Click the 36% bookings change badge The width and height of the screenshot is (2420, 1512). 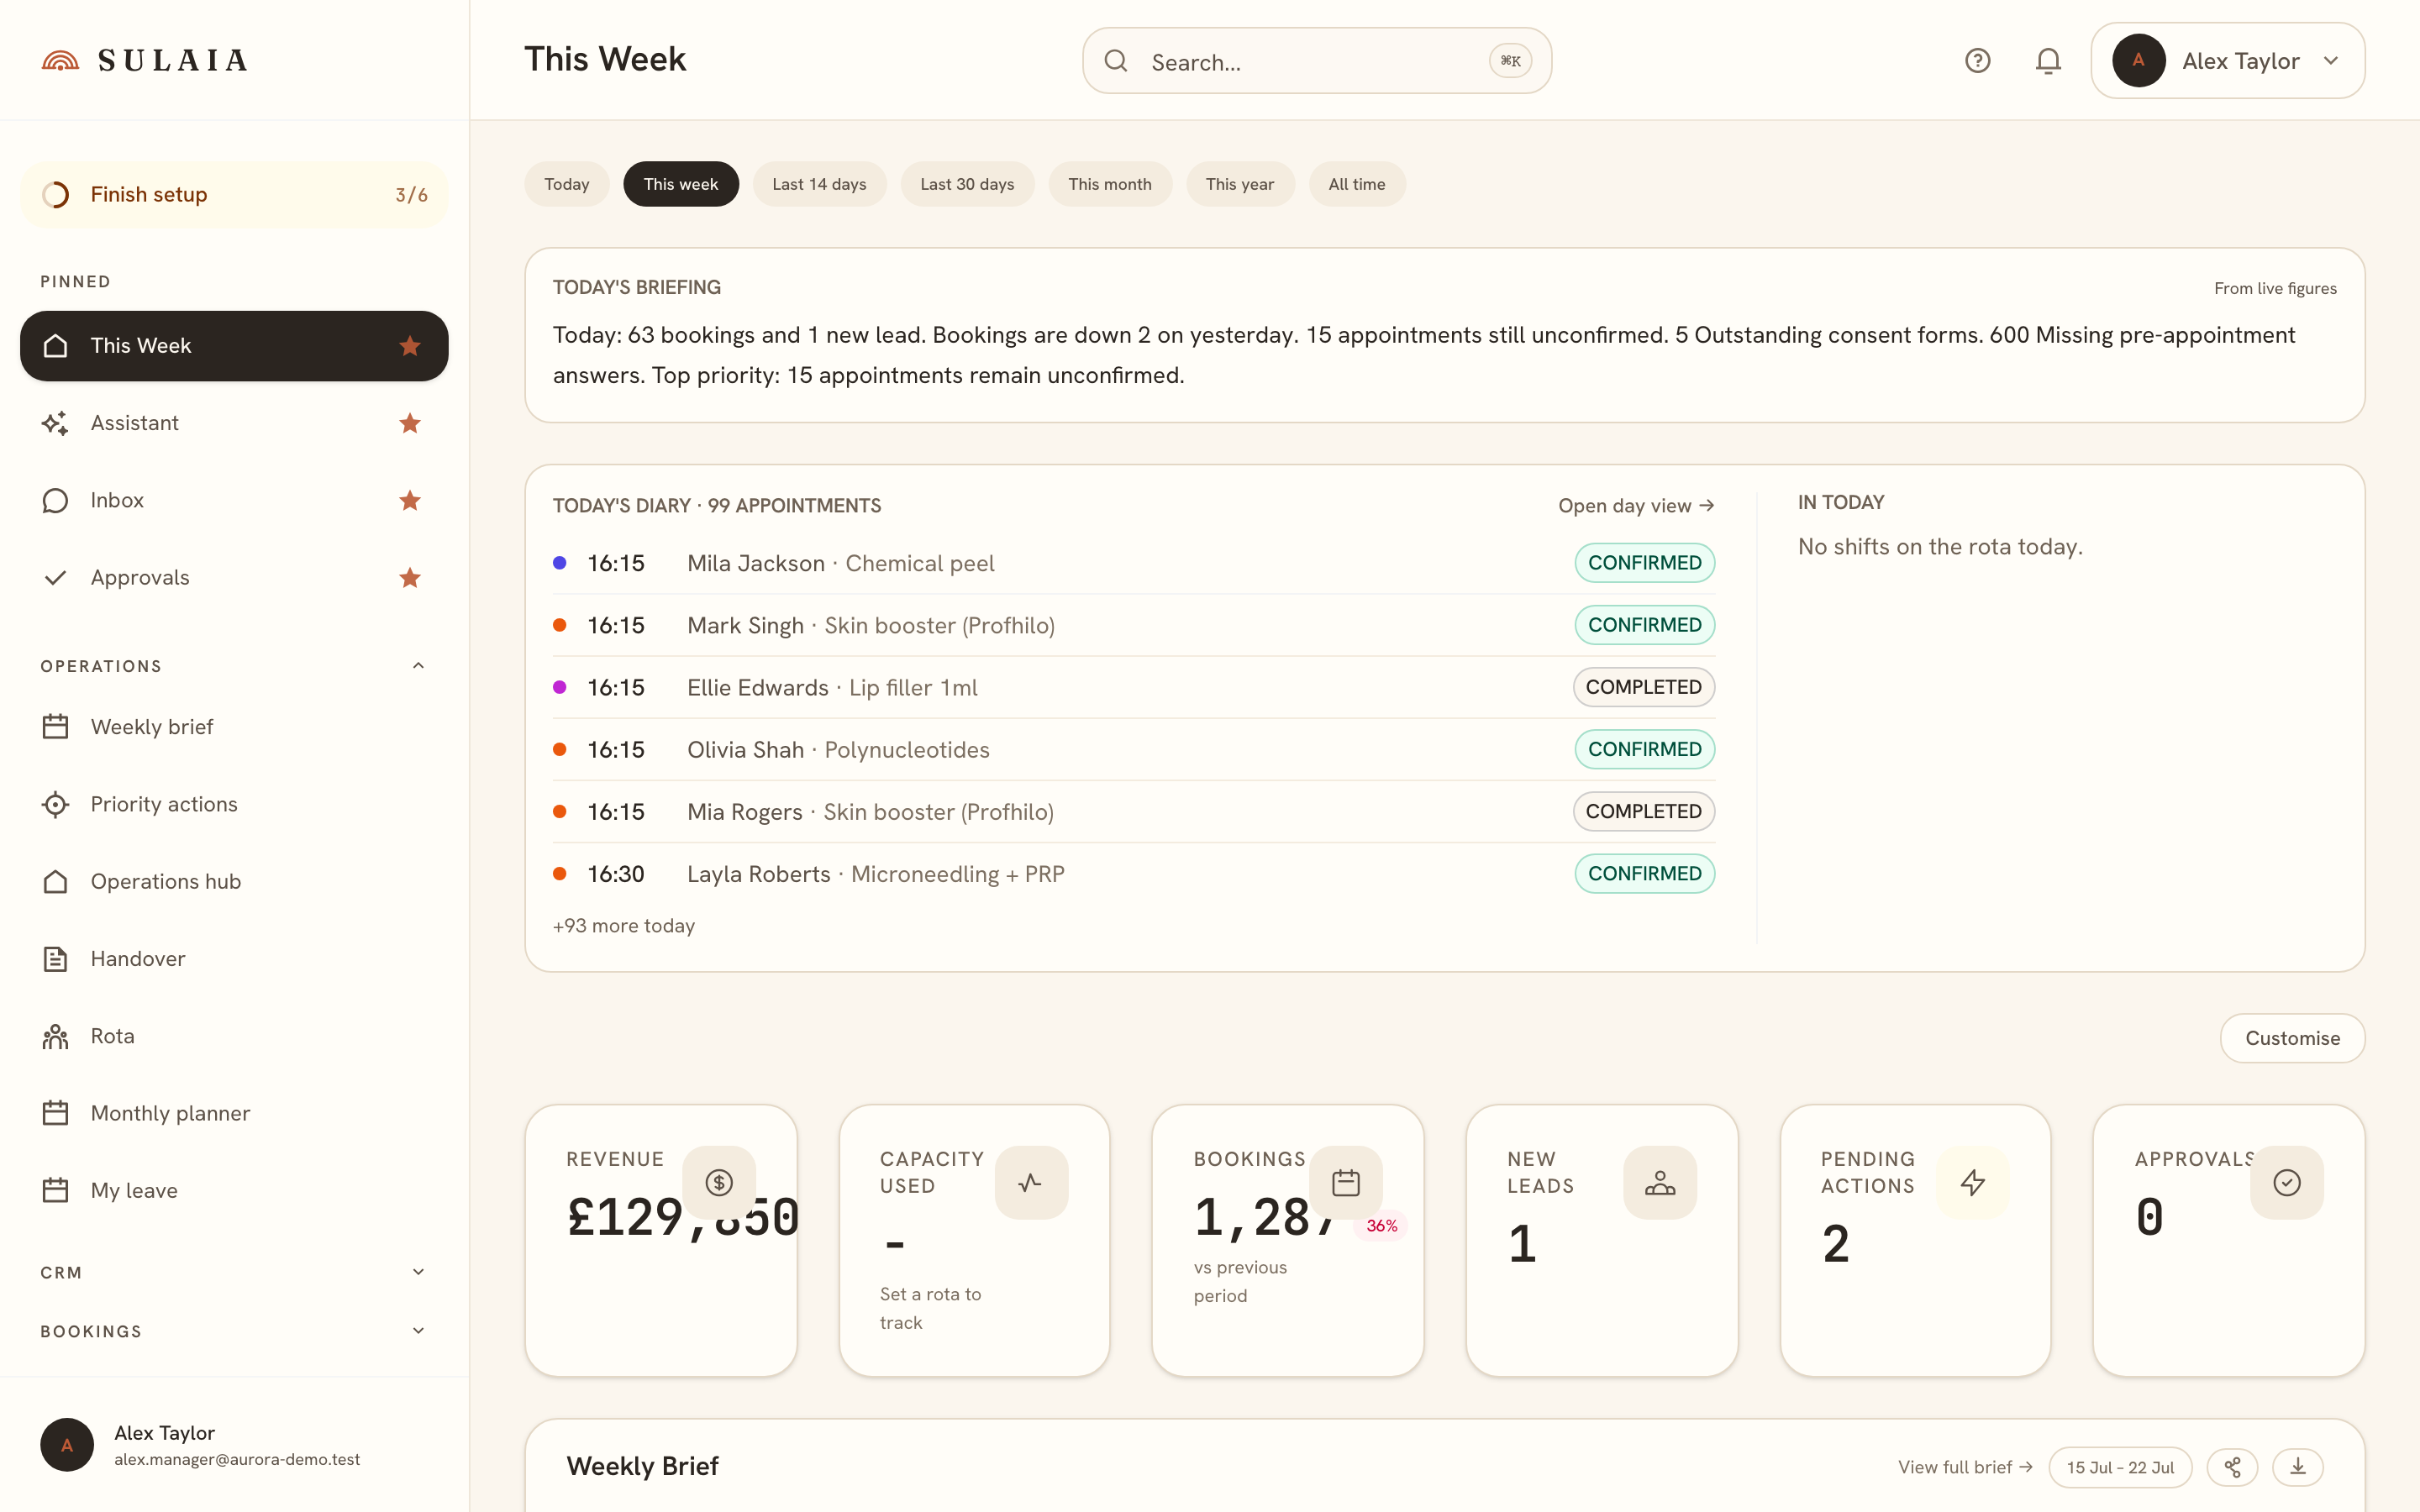[1381, 1226]
